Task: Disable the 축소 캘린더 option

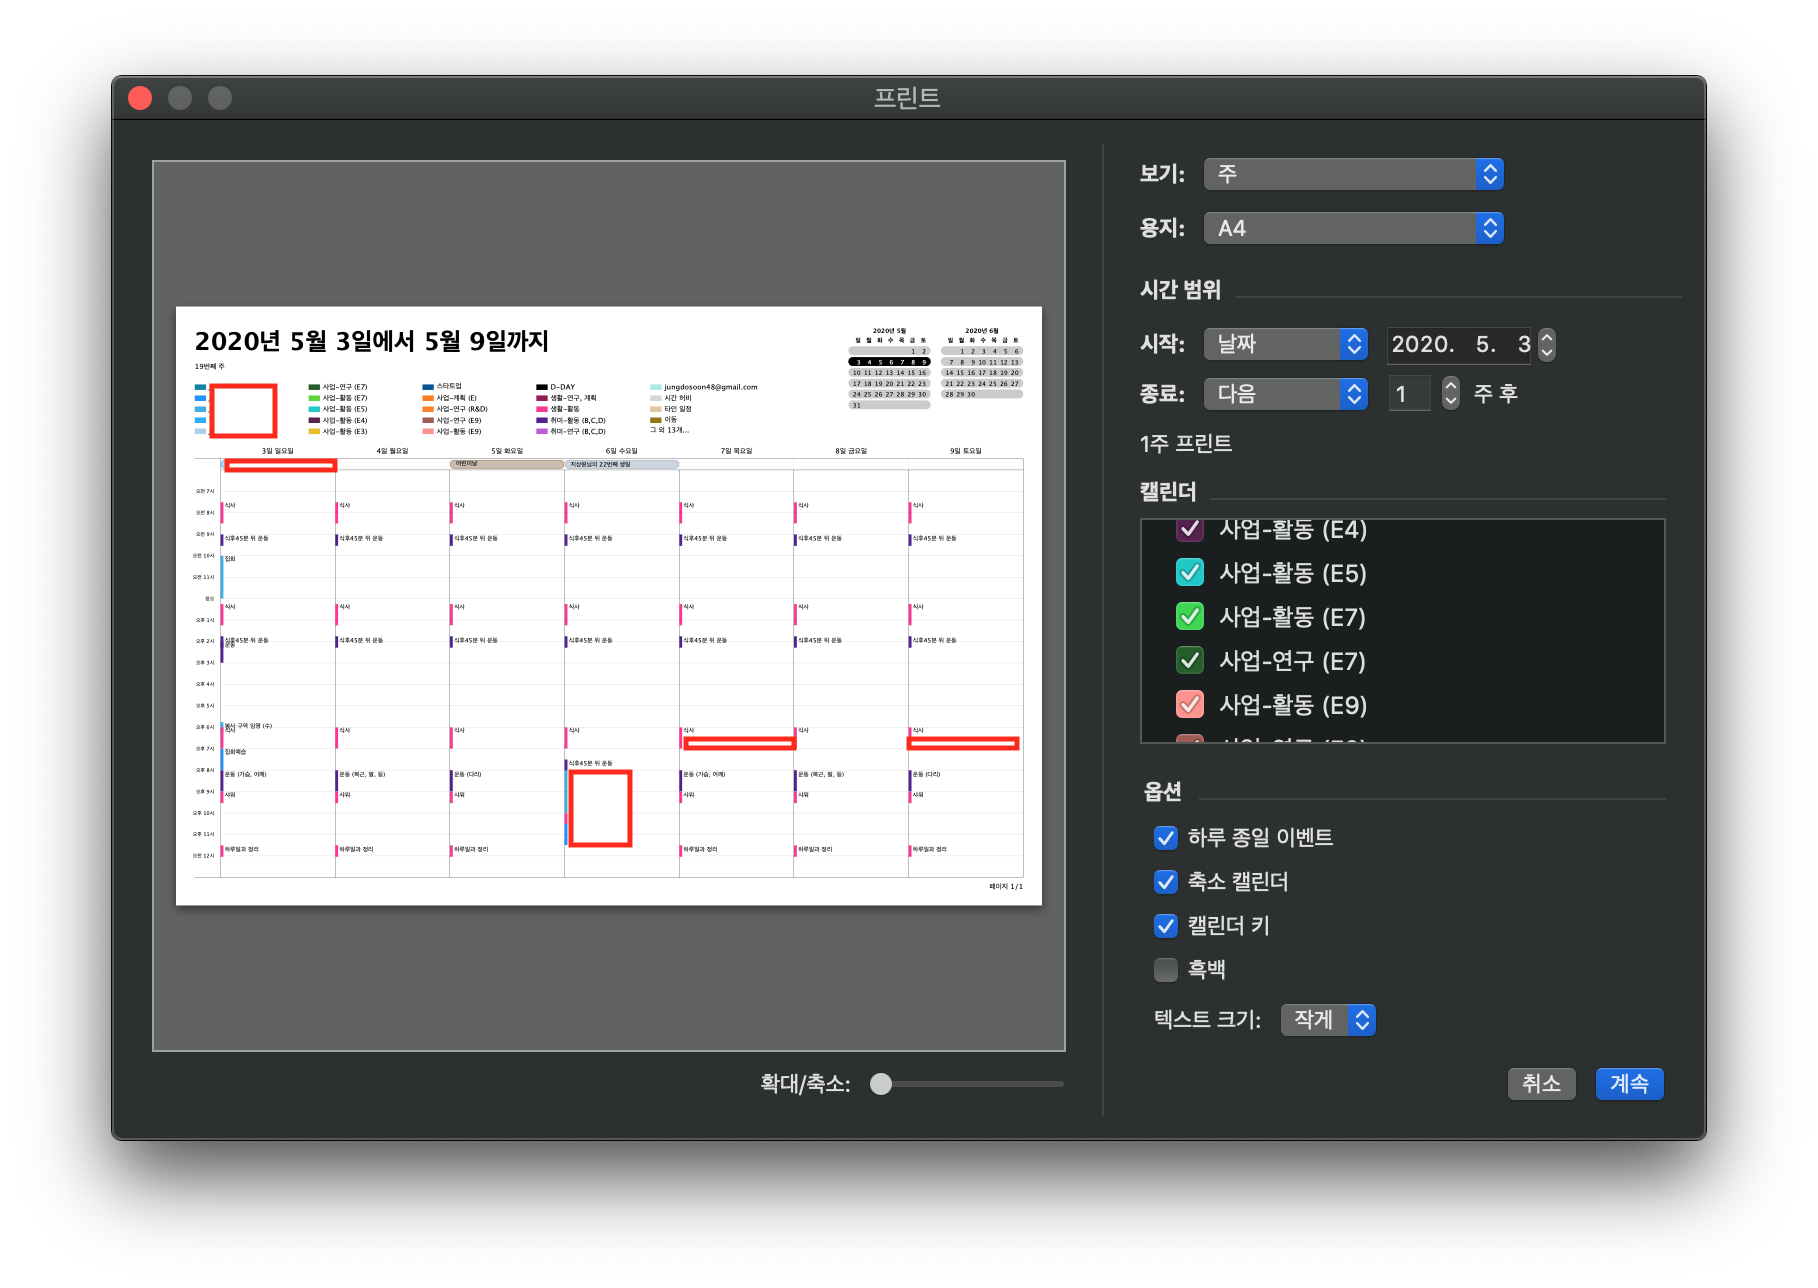Action: coord(1166,882)
